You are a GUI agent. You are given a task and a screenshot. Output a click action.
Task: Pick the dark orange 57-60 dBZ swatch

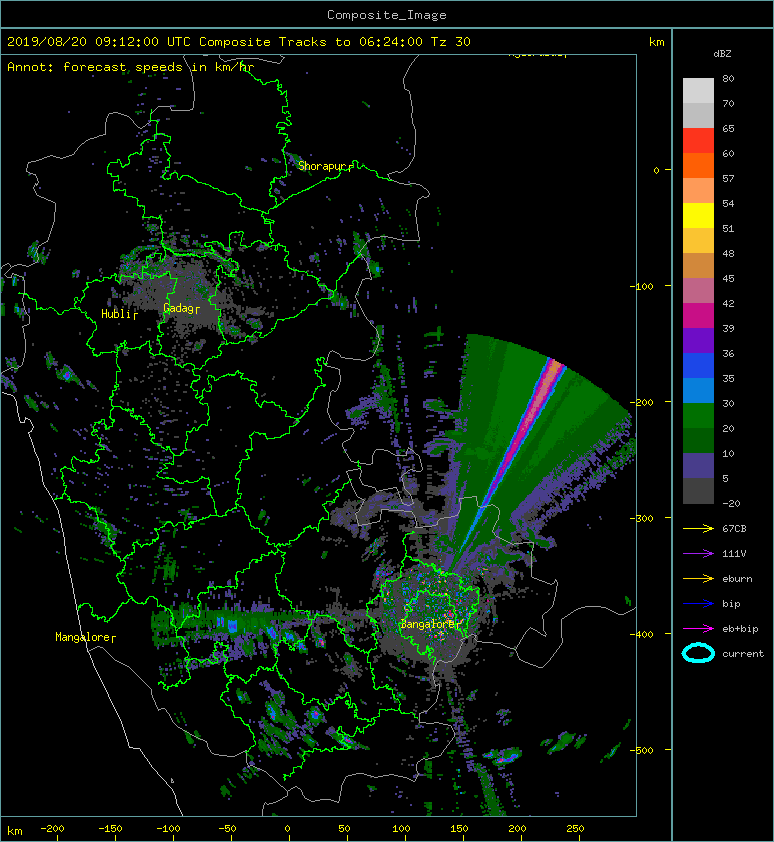698,165
